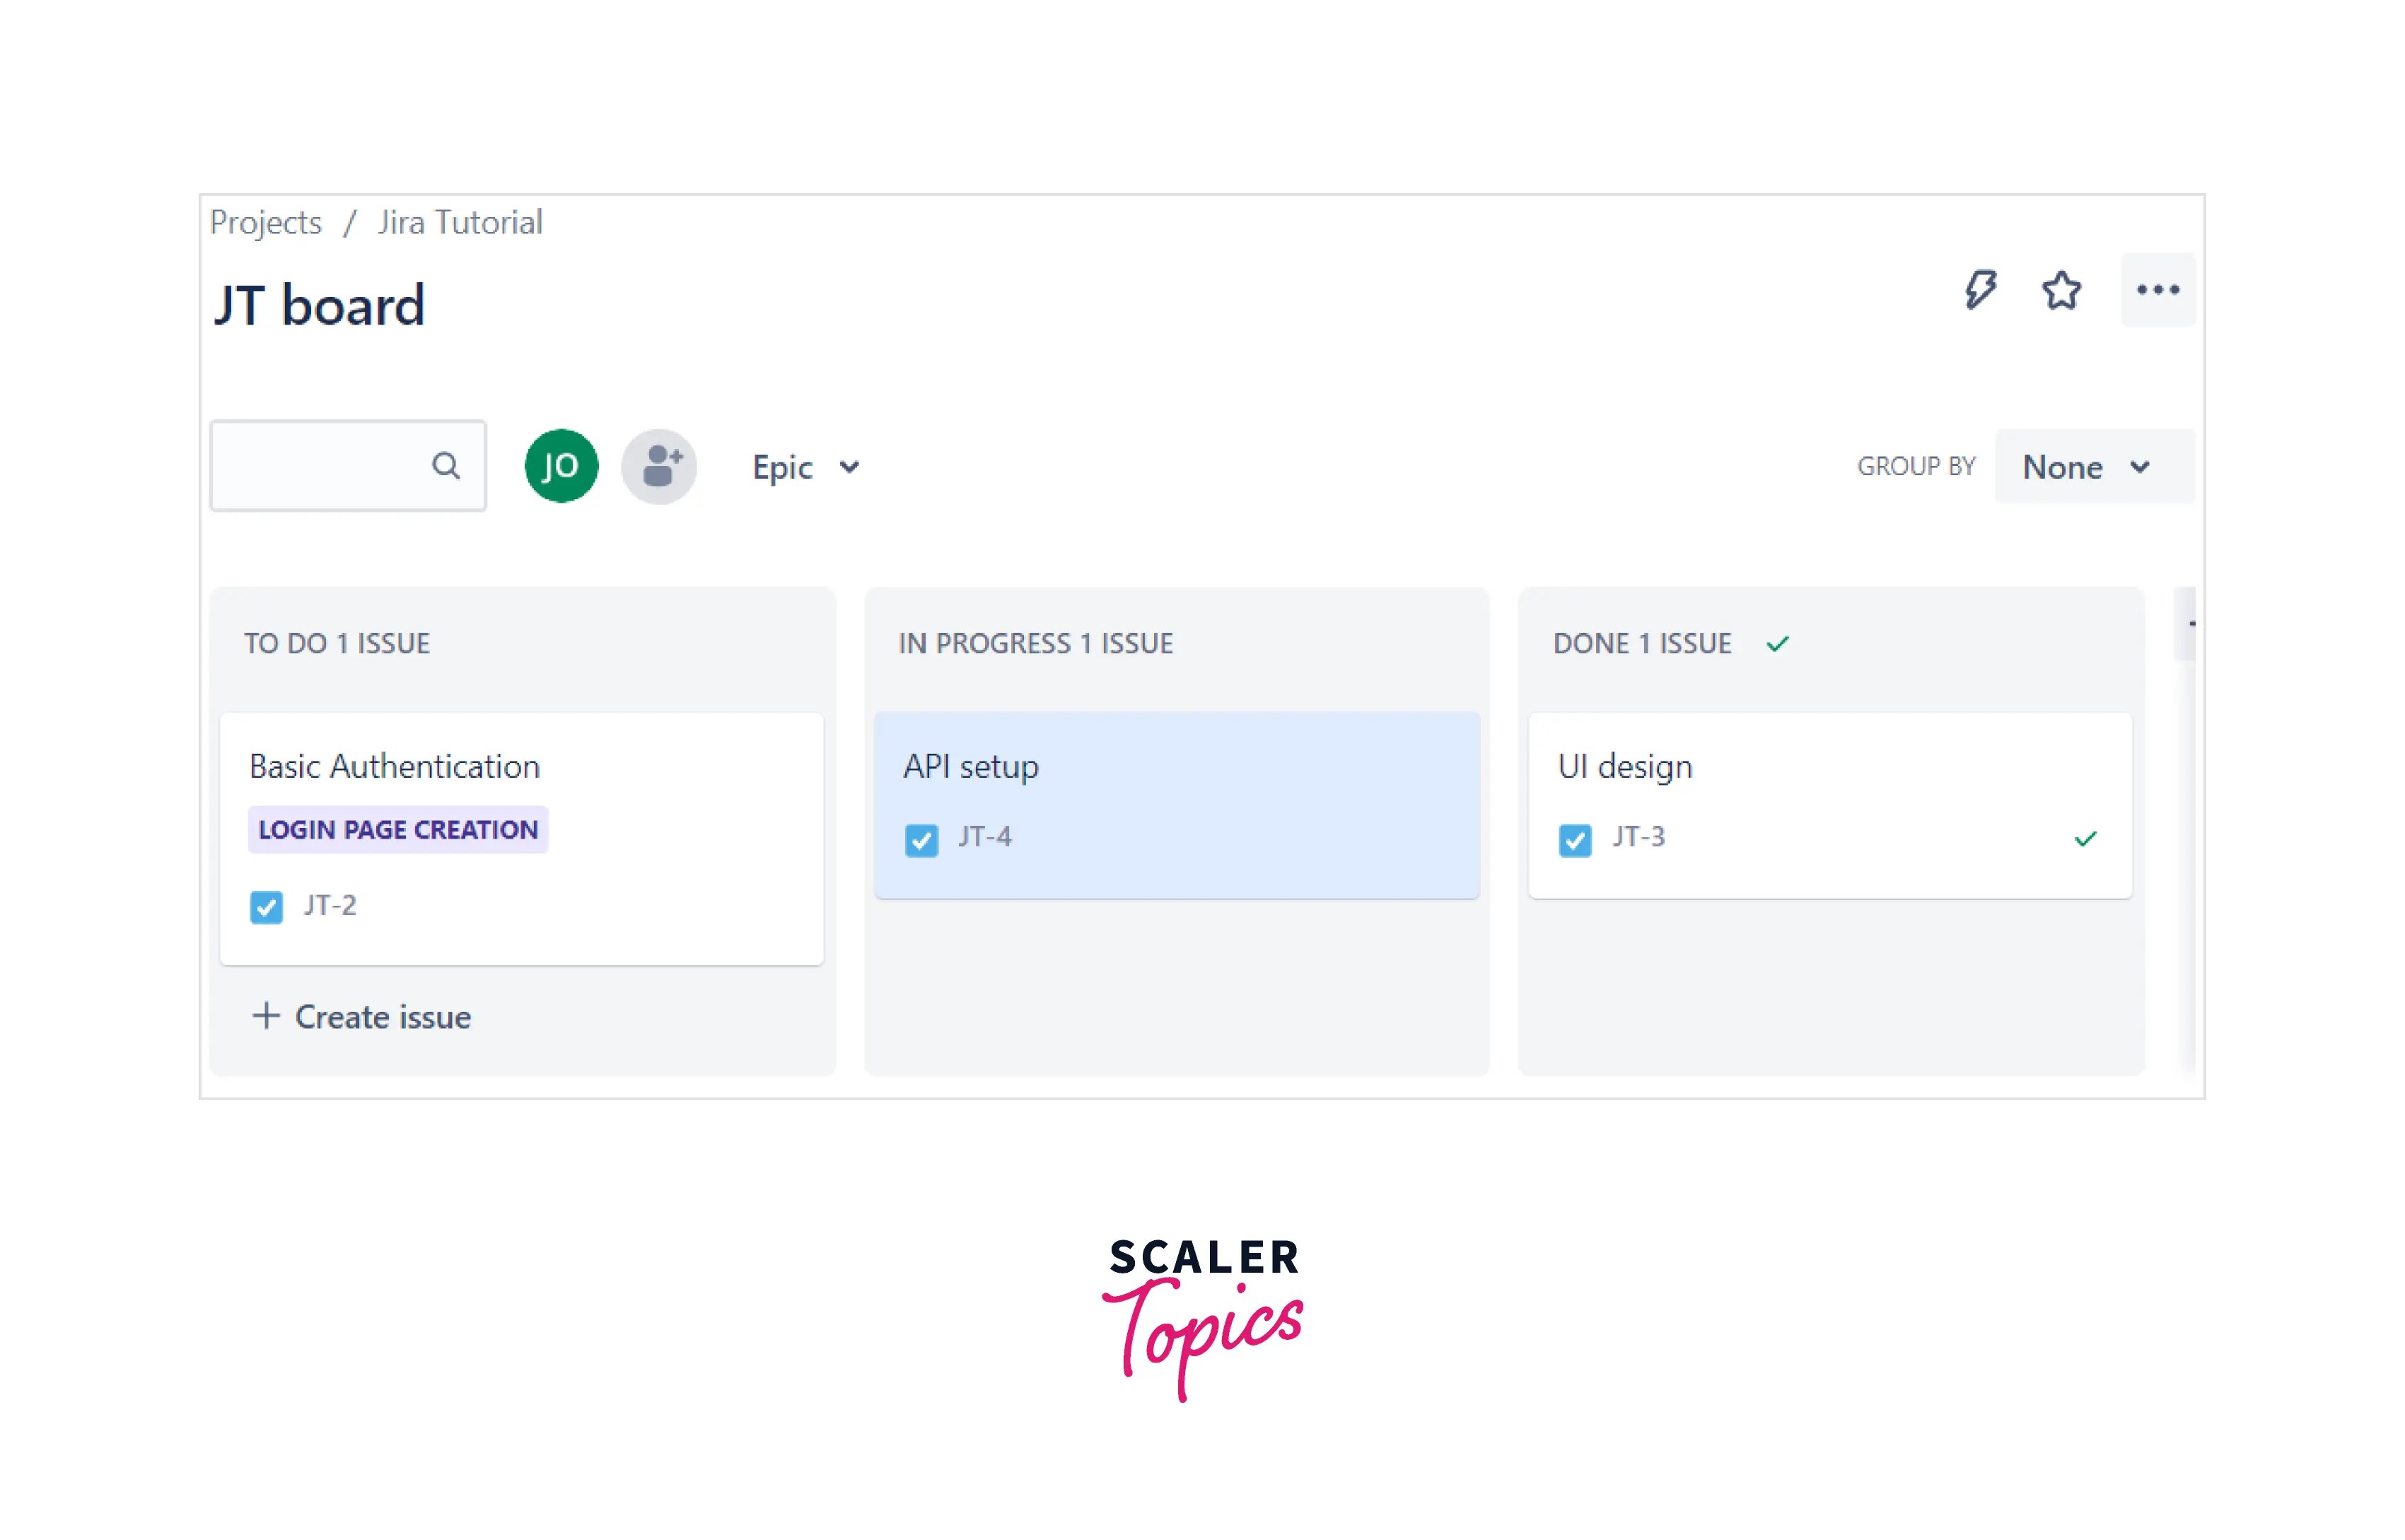Open the Group By None dropdown
The image size is (2405, 1540).
[2085, 466]
